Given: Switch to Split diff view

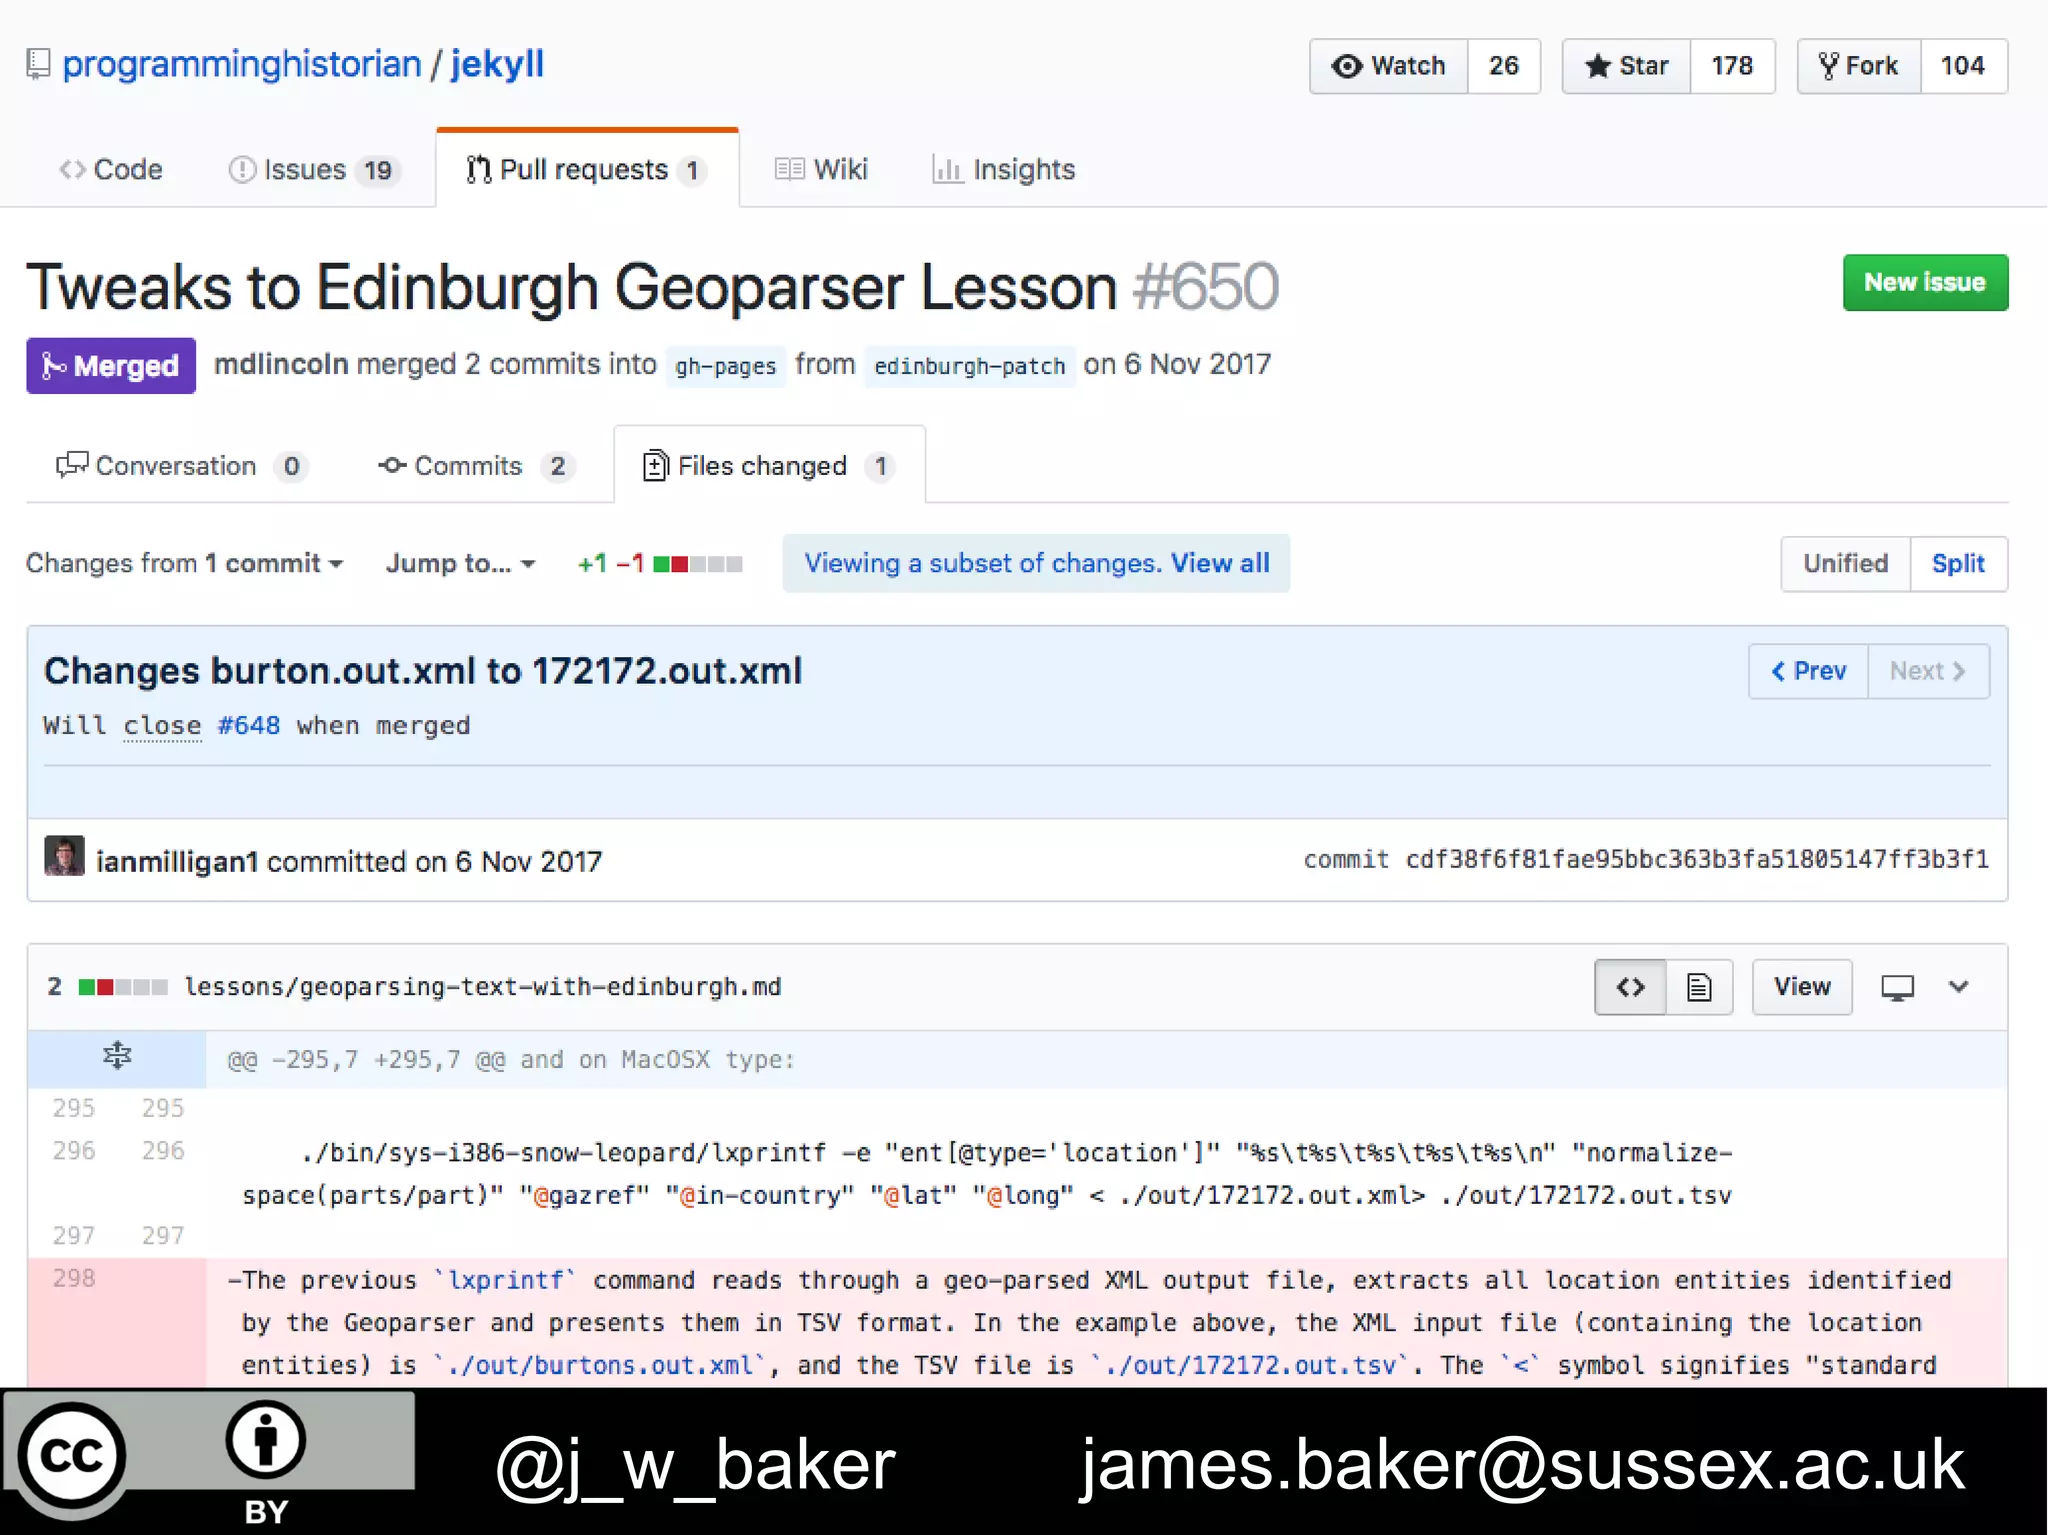Looking at the screenshot, I should 1958,564.
